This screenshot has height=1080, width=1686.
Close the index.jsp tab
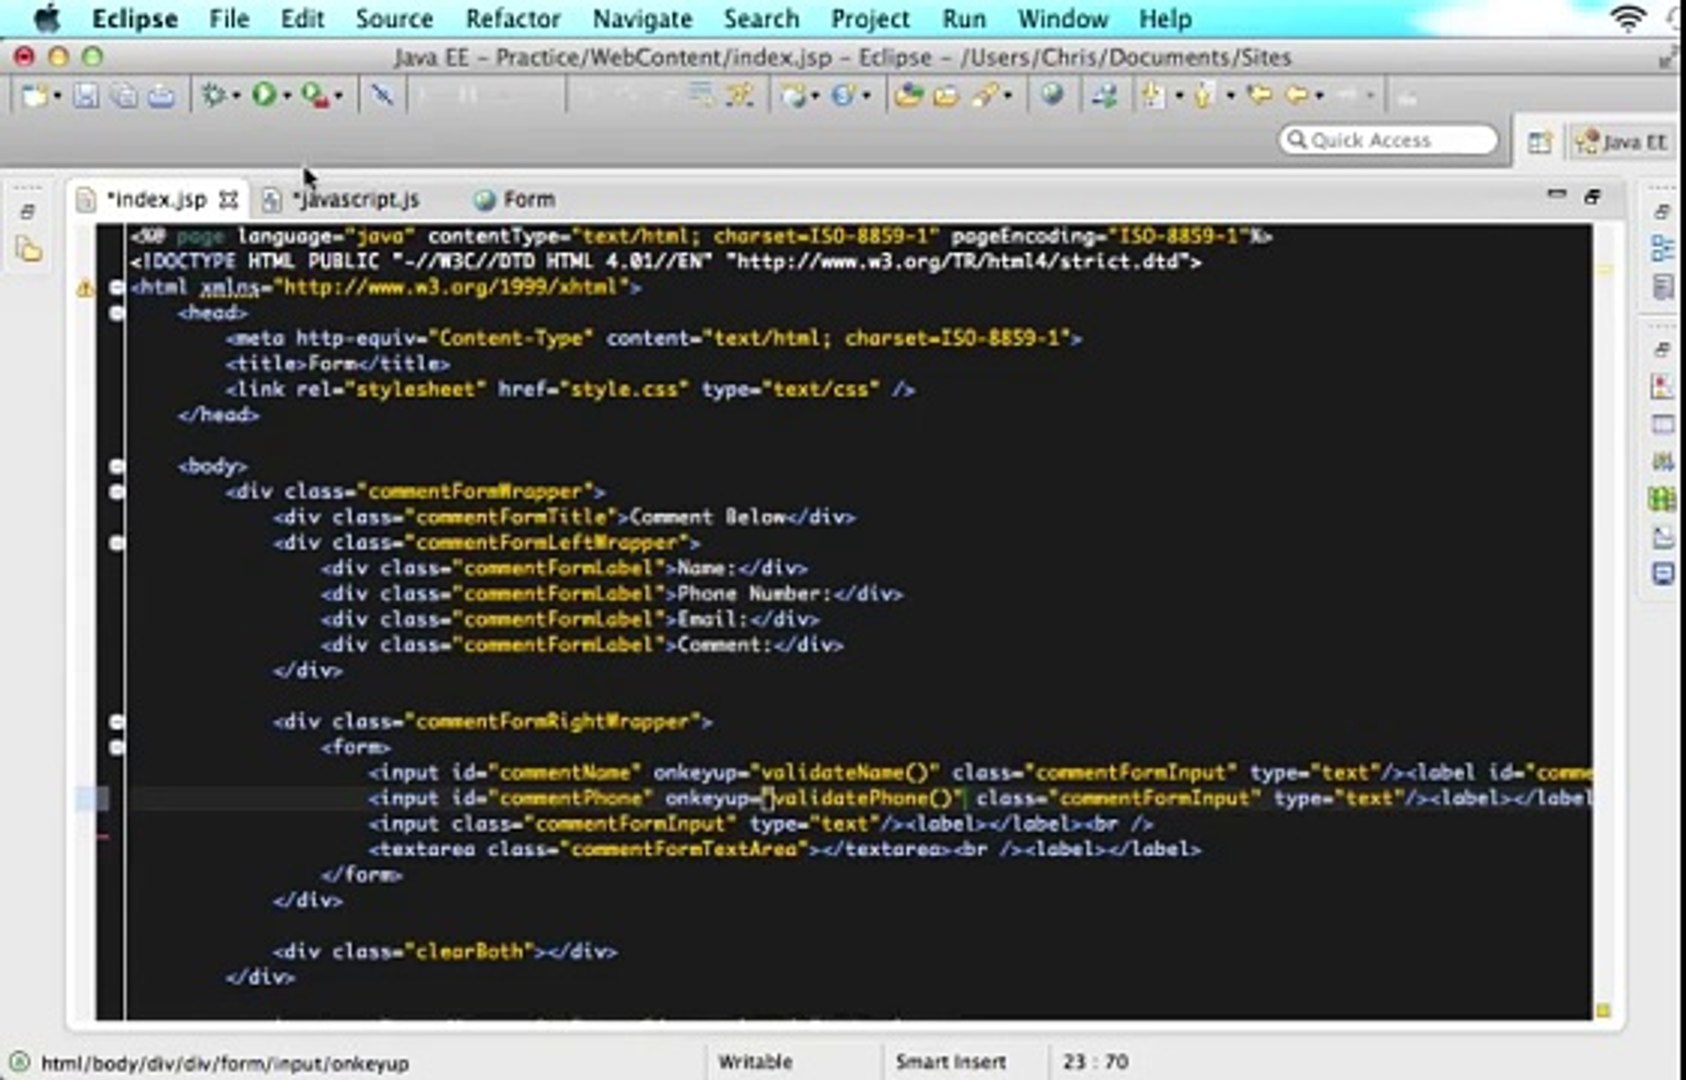(x=229, y=200)
